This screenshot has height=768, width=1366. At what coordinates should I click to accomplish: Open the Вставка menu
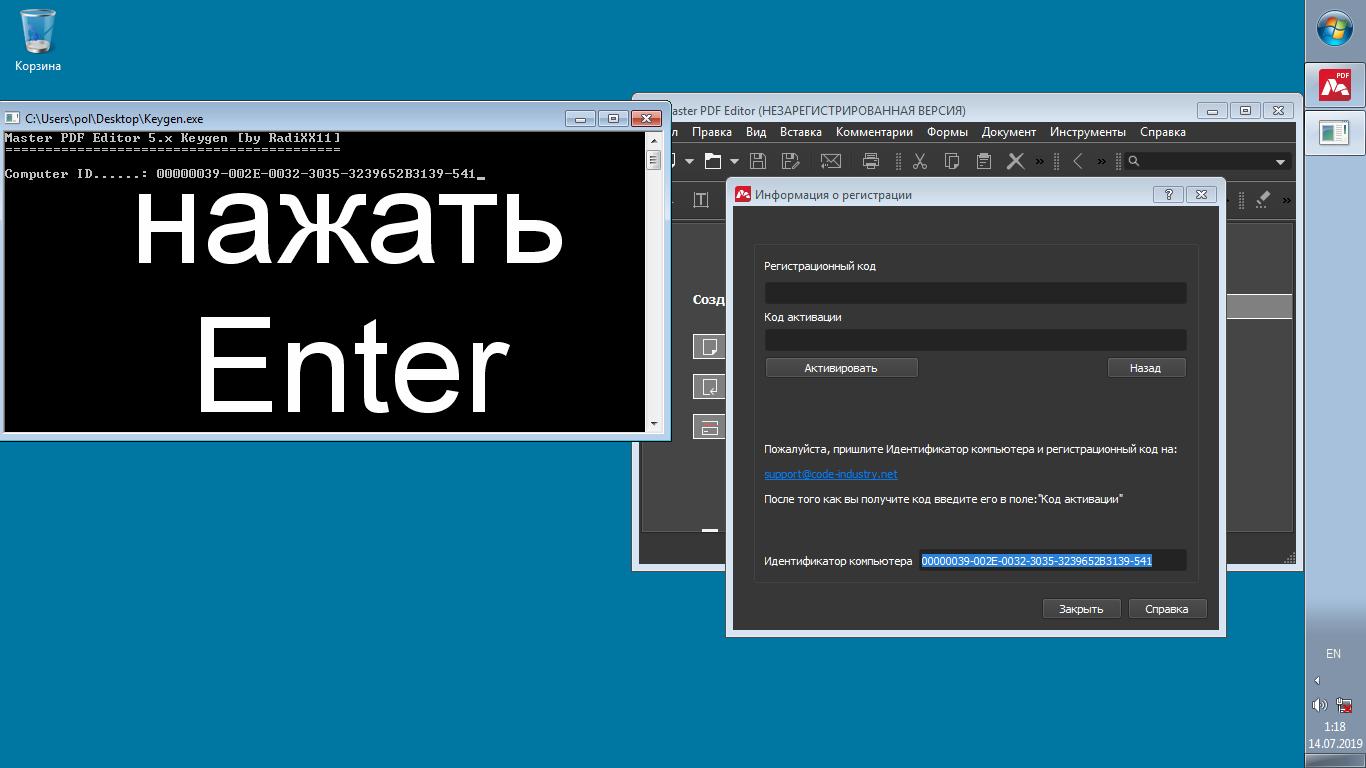tap(801, 132)
